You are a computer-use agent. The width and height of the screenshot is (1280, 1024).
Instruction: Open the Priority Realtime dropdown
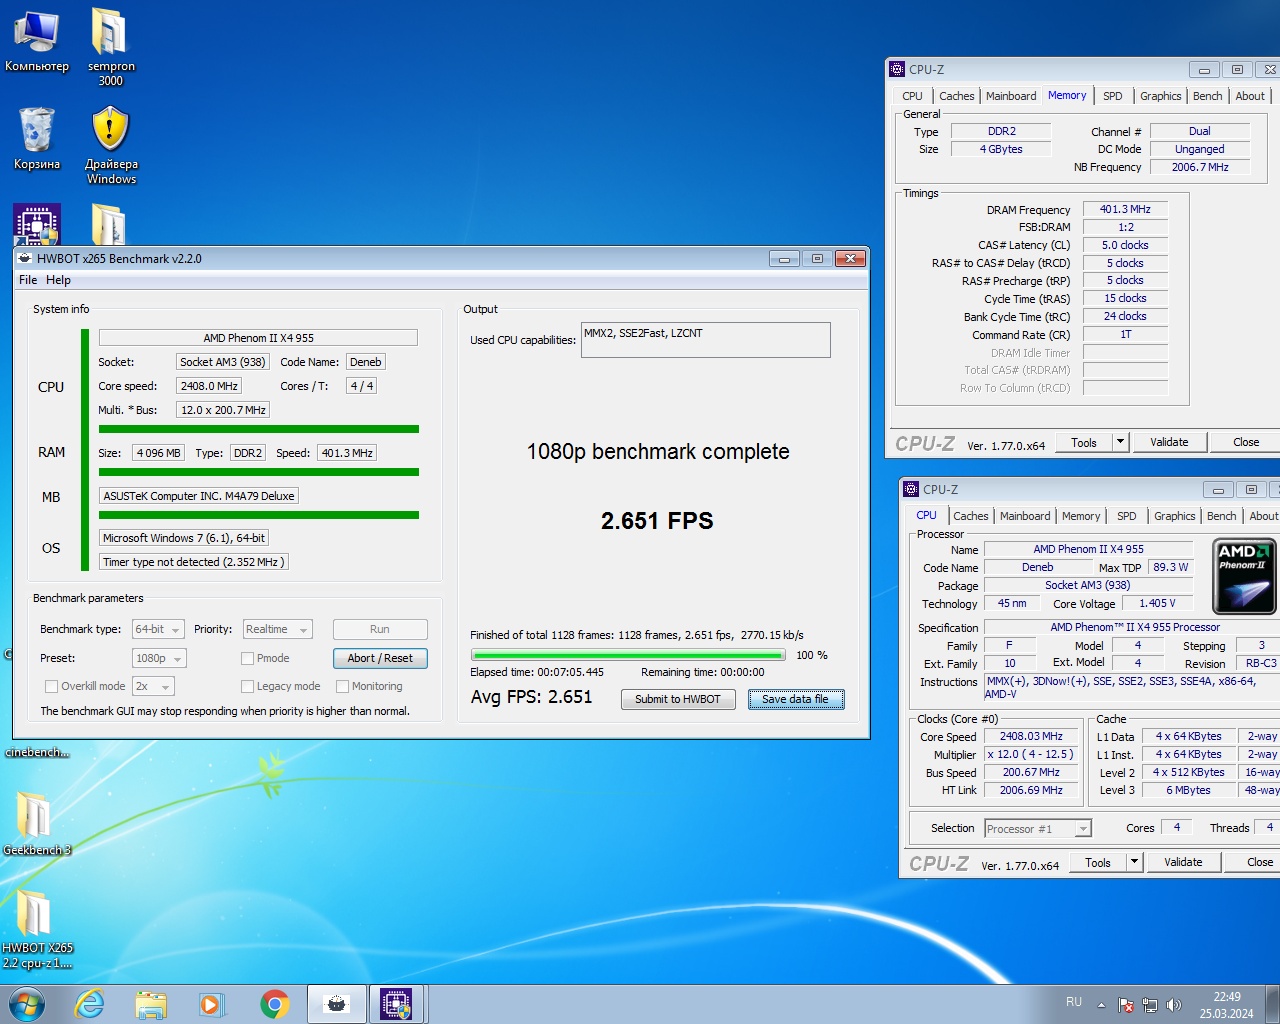pyautogui.click(x=277, y=629)
